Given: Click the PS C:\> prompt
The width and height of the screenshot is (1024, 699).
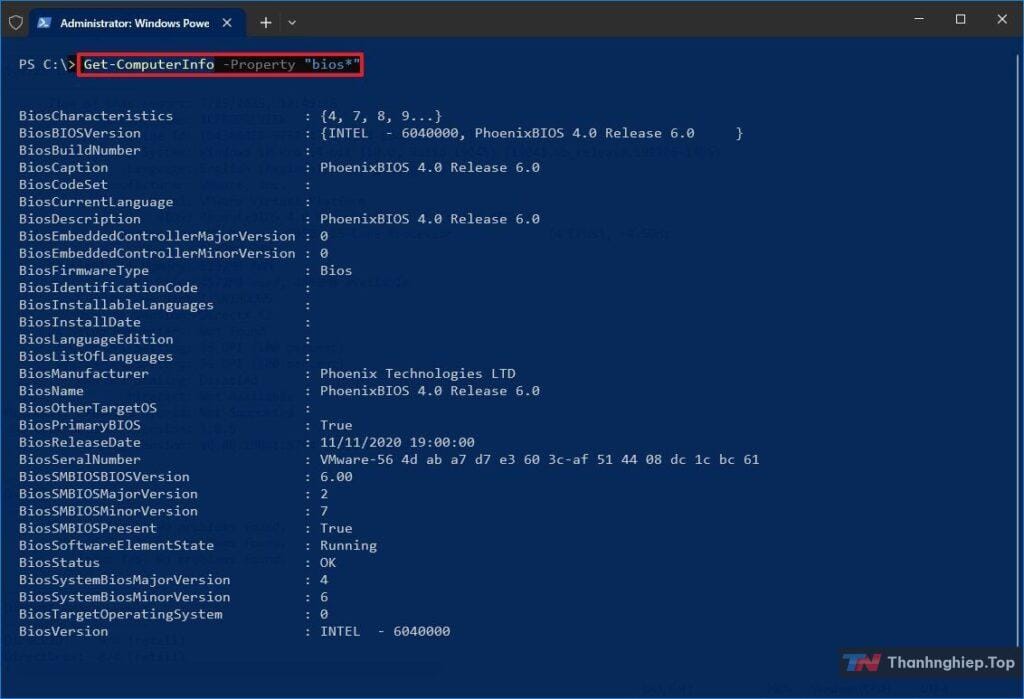Looking at the screenshot, I should click(46, 64).
